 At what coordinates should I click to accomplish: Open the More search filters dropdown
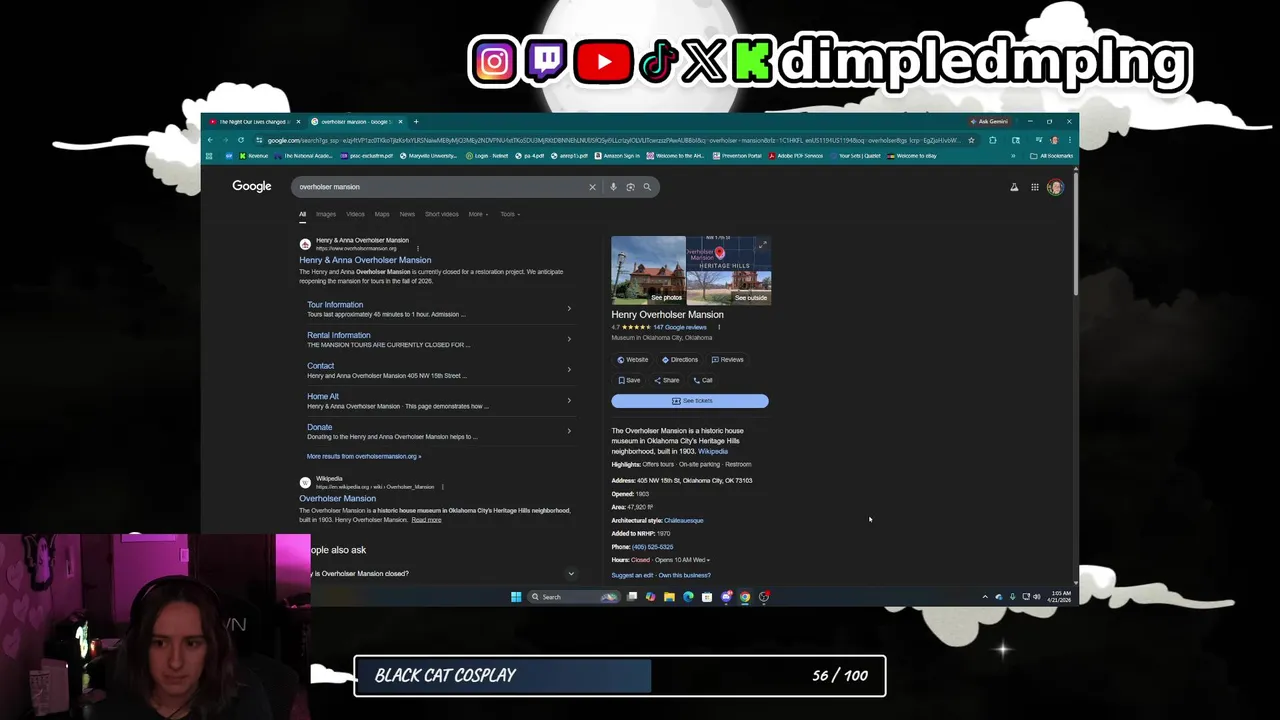tap(478, 214)
